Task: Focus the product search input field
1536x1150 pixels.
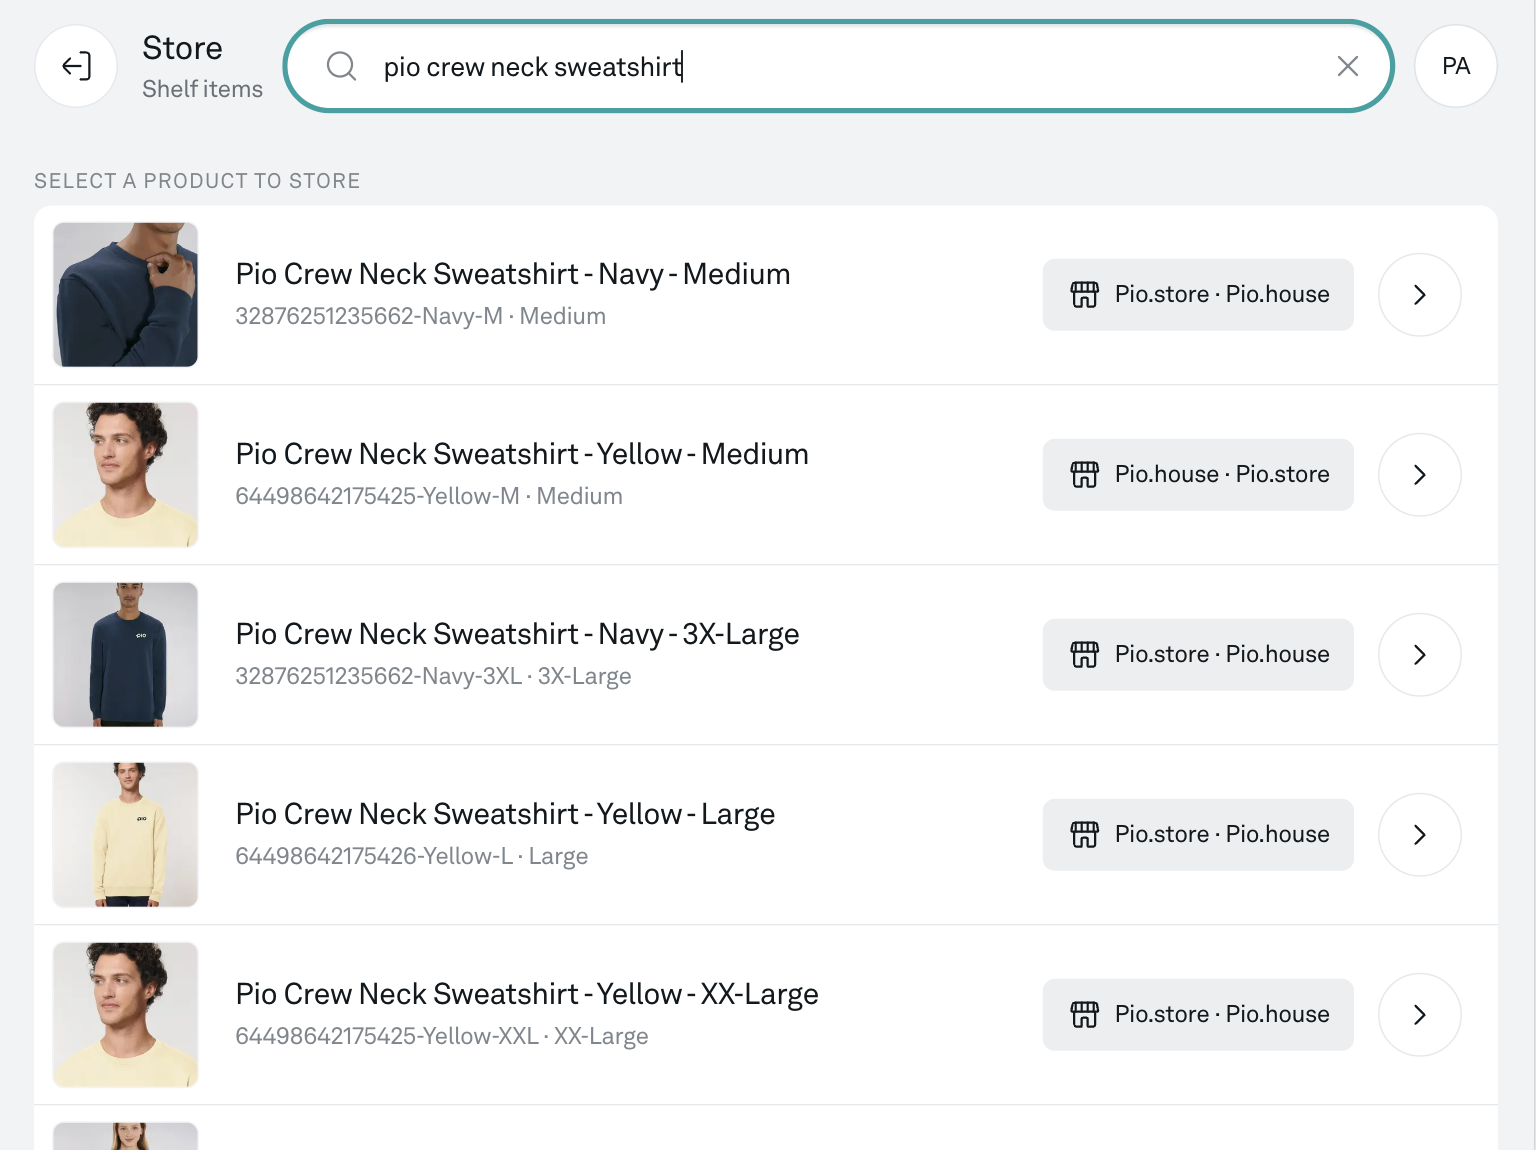Action: [x=840, y=66]
